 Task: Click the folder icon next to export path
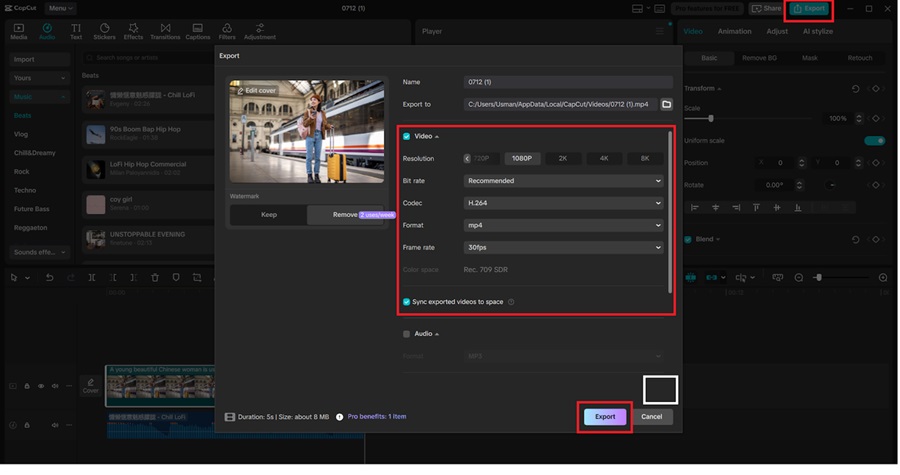point(666,104)
